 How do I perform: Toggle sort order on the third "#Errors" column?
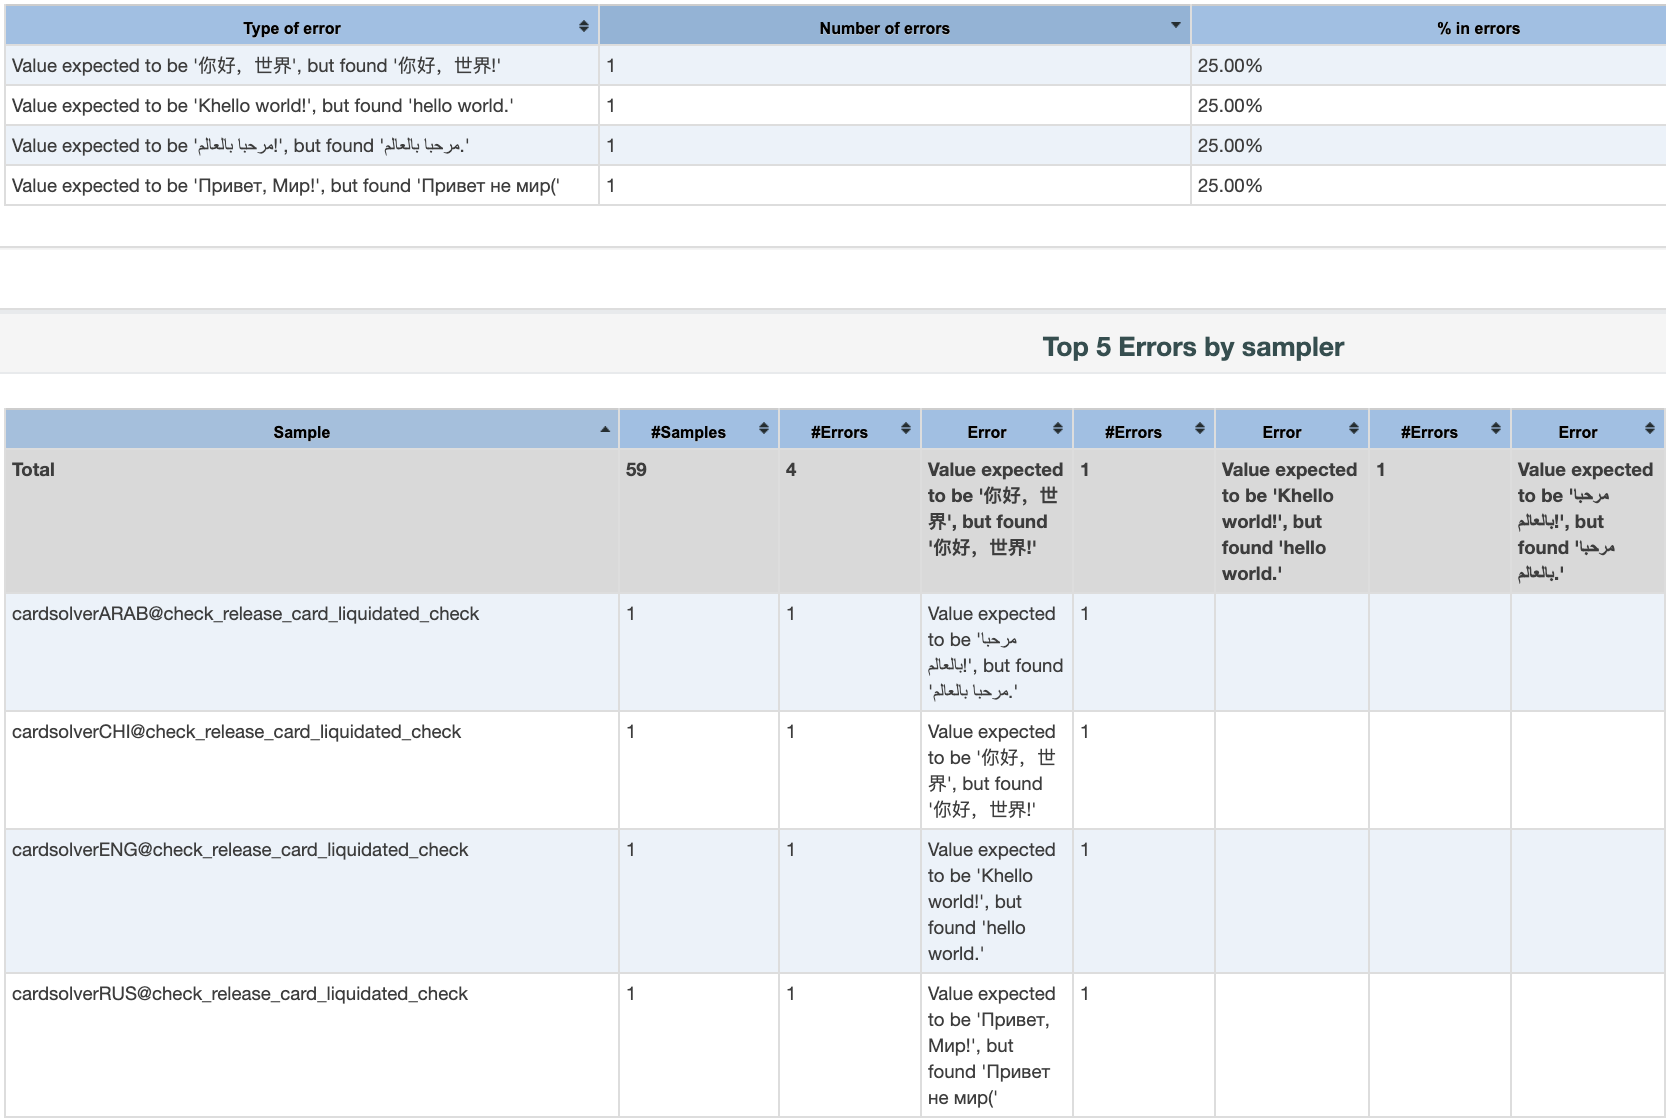tap(1495, 430)
